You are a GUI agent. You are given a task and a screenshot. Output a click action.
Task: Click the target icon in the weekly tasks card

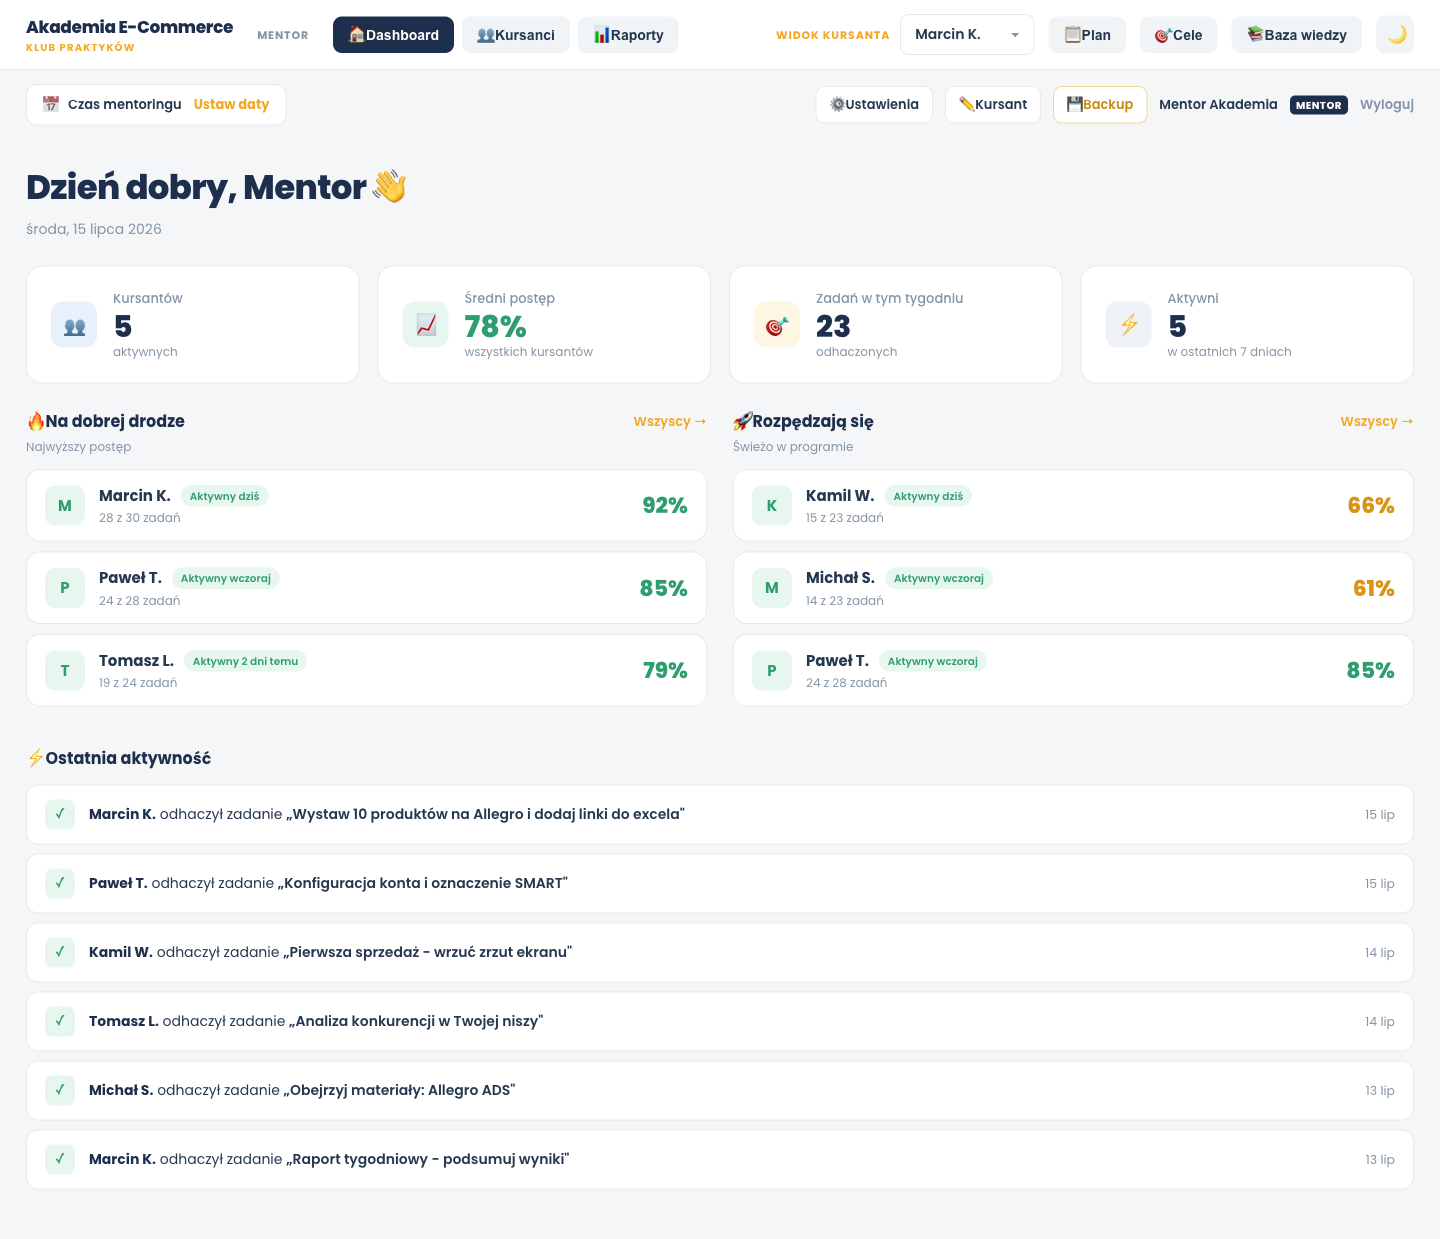[x=777, y=325]
